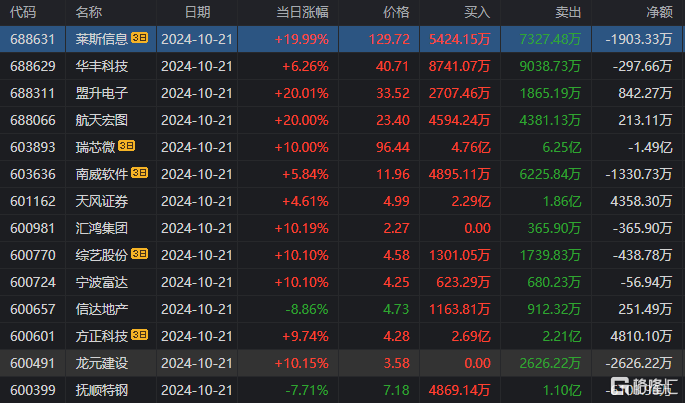Open stock 抚顺特钢
685x403 pixels.
[101, 390]
